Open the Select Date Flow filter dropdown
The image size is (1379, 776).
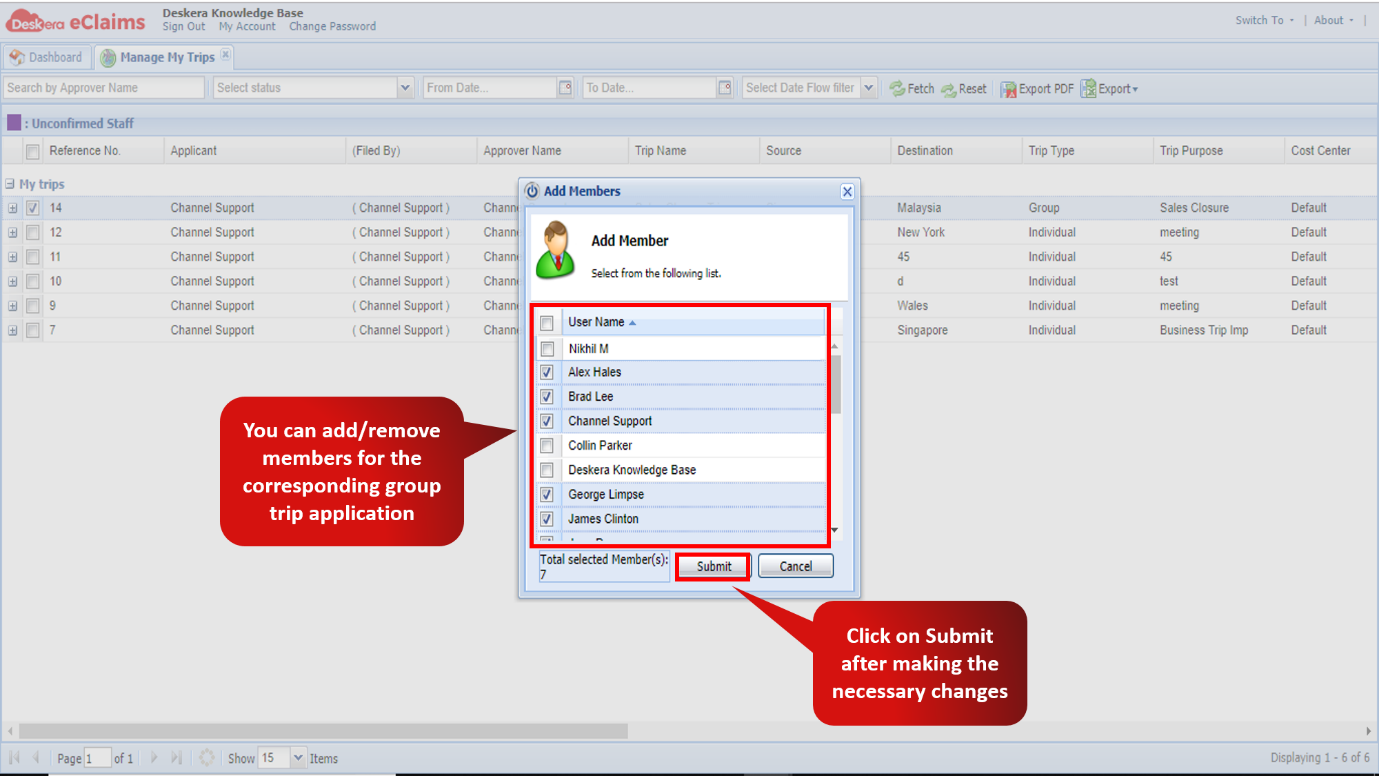(x=869, y=88)
